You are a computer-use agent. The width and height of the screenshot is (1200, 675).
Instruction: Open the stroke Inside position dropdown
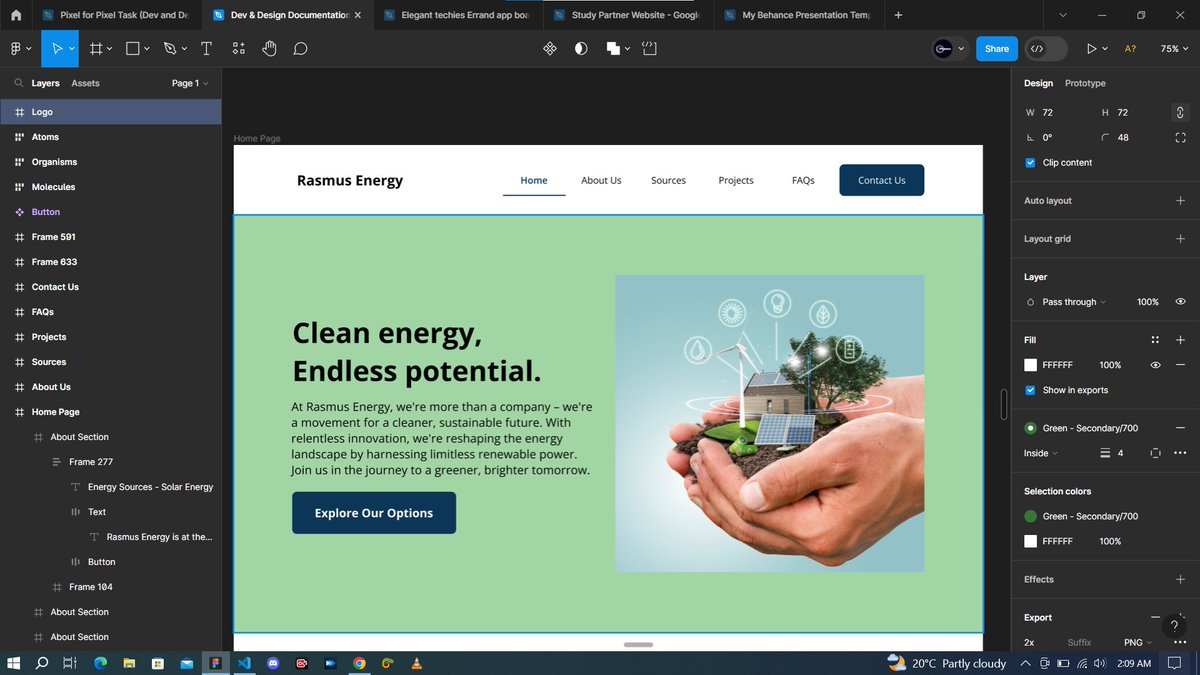pos(1041,453)
